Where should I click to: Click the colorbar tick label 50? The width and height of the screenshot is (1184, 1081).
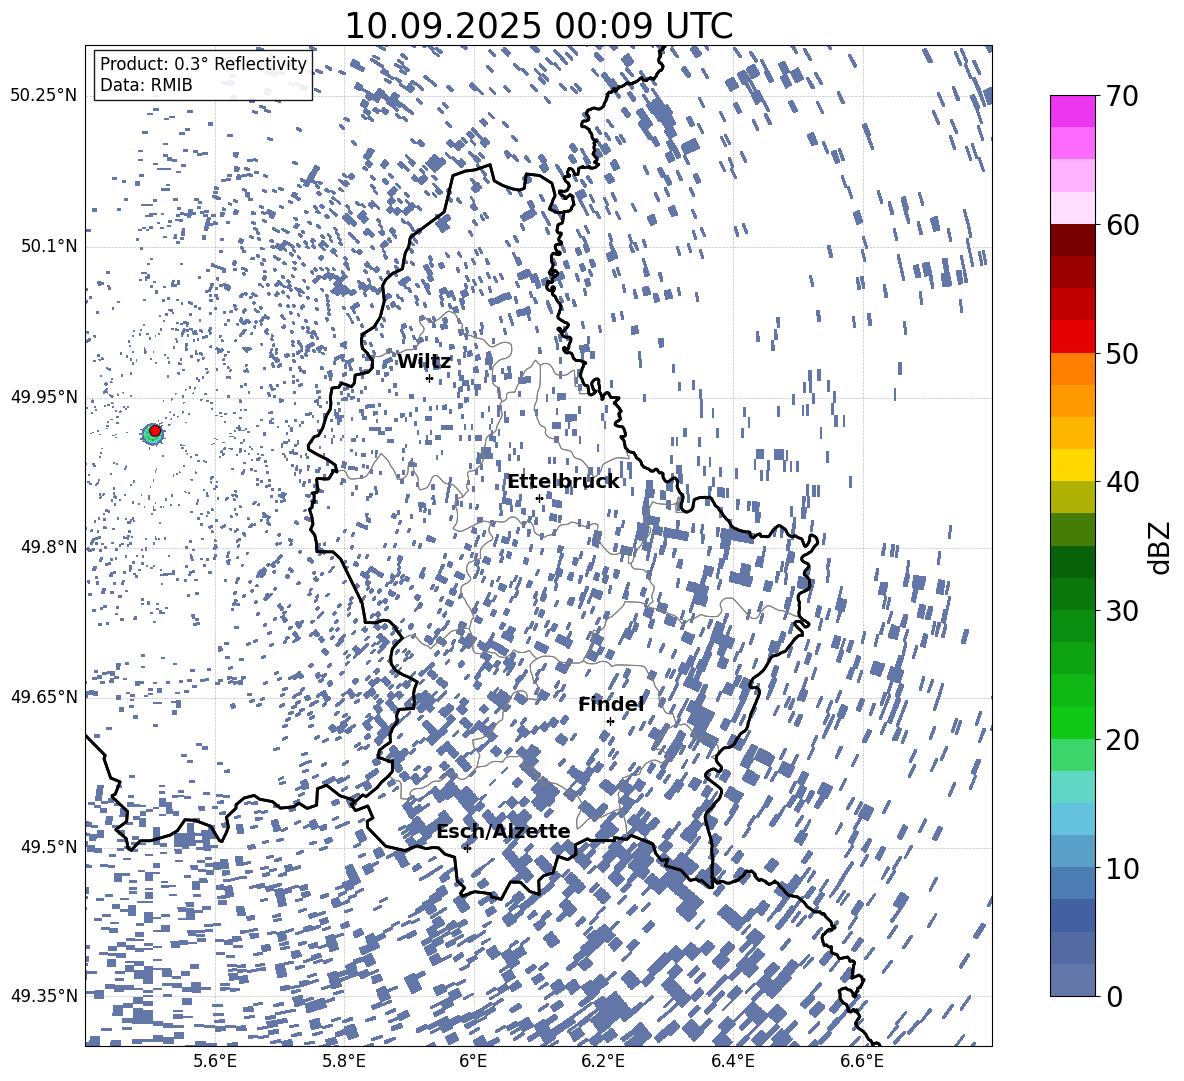[x=1122, y=353]
